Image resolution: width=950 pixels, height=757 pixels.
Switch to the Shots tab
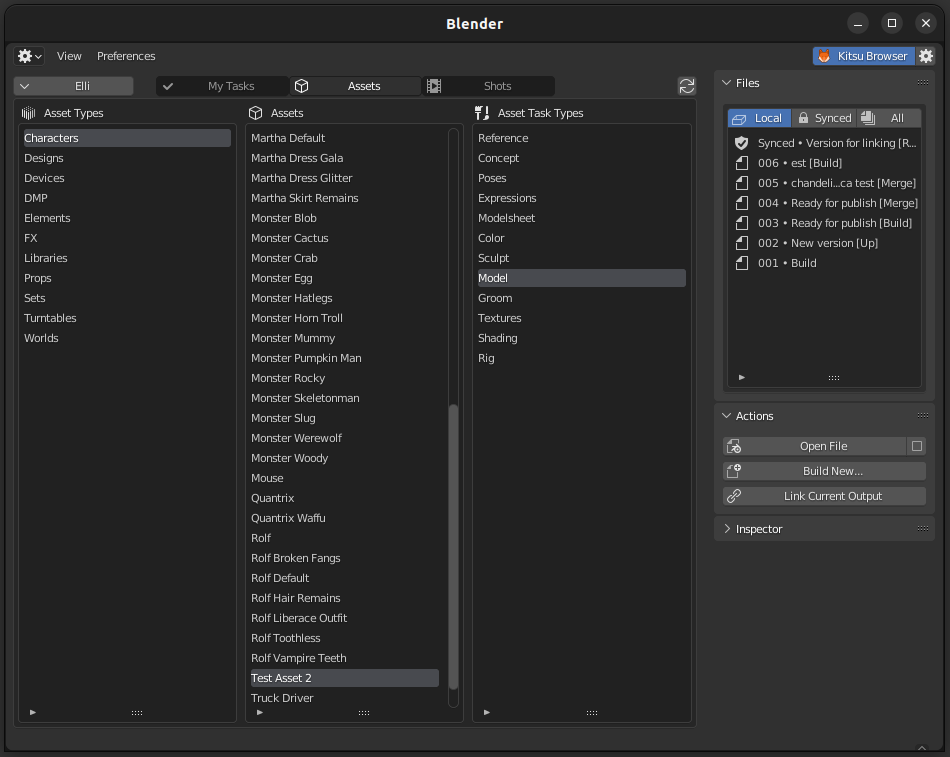tap(488, 86)
